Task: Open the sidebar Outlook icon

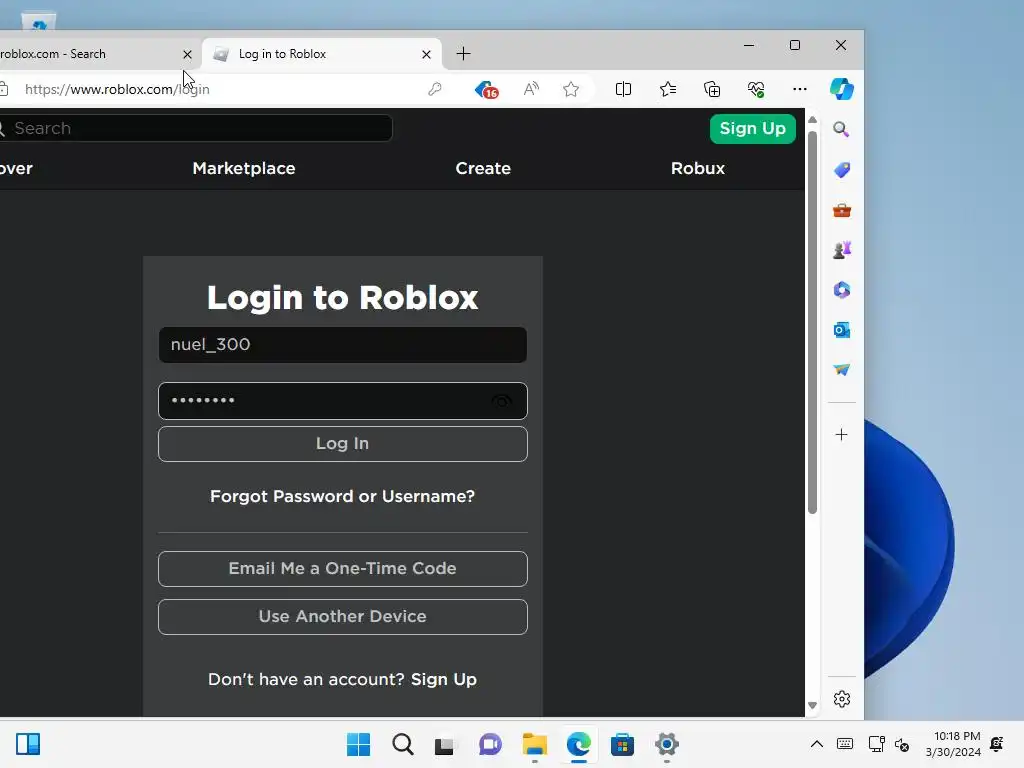Action: click(x=842, y=330)
